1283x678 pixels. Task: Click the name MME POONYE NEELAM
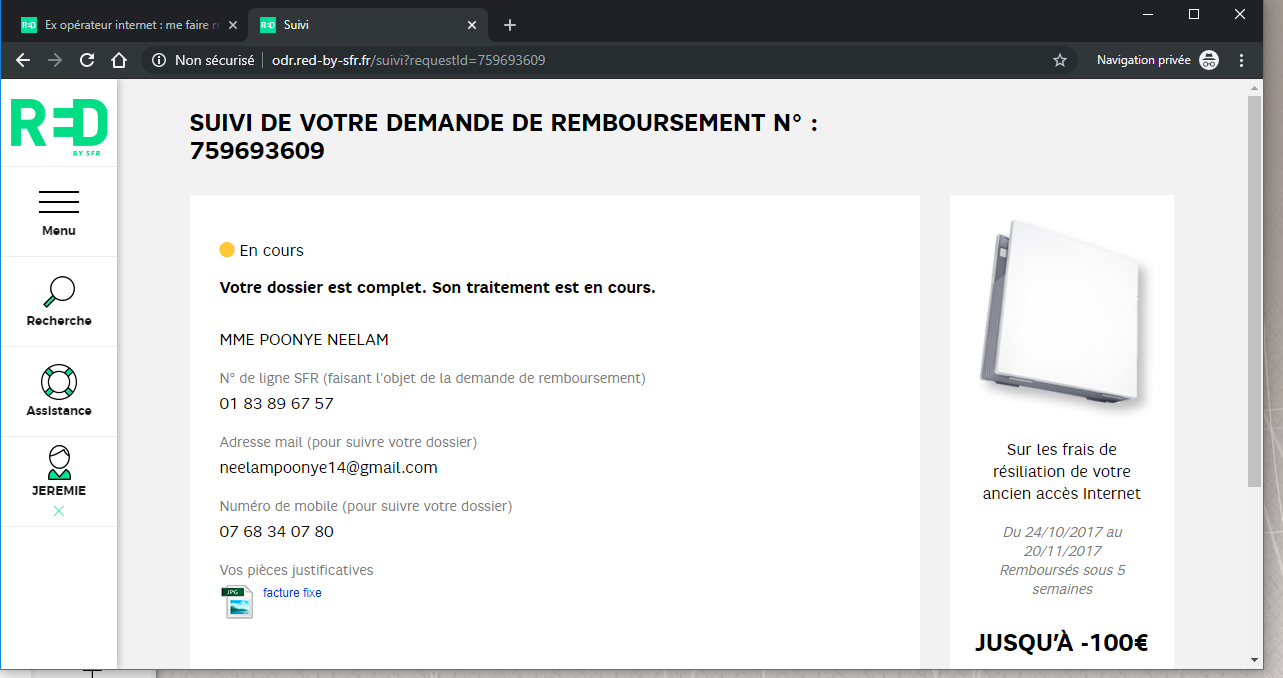click(x=304, y=340)
